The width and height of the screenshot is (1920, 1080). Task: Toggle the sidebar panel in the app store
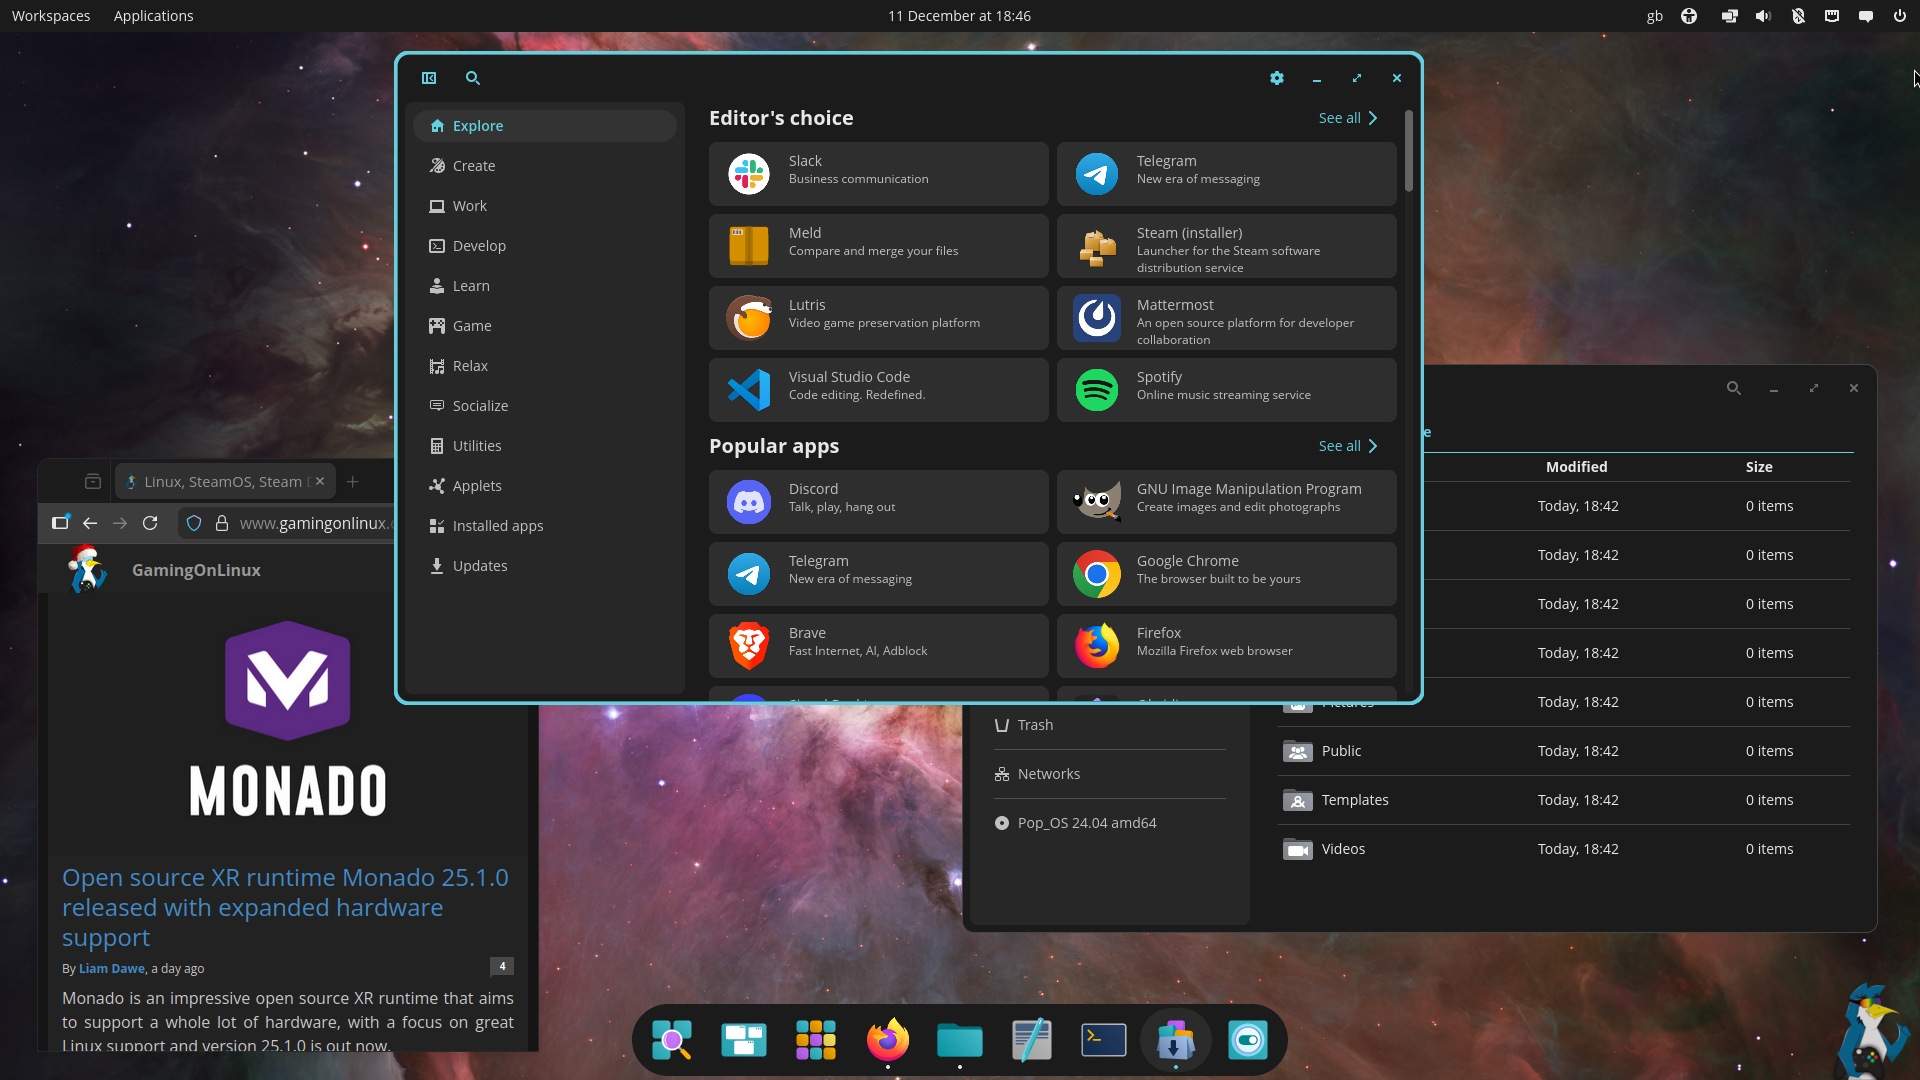point(429,78)
